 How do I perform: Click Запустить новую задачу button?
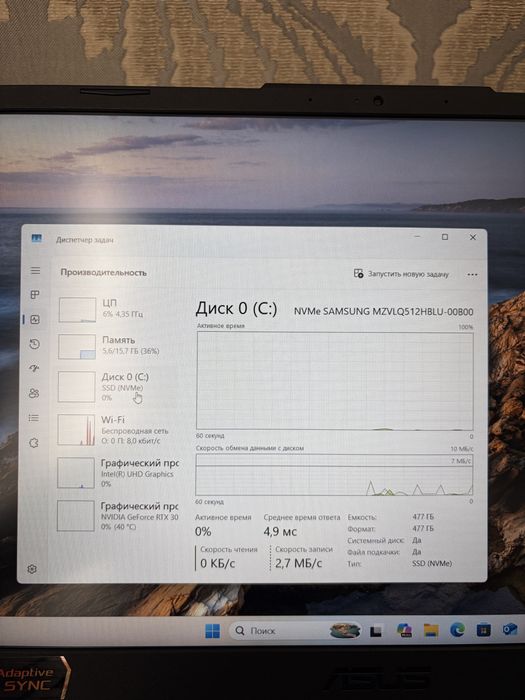tap(401, 274)
